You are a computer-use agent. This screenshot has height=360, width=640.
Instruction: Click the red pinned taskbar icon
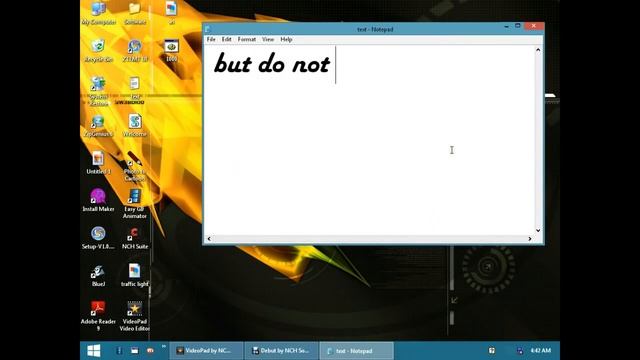point(150,351)
